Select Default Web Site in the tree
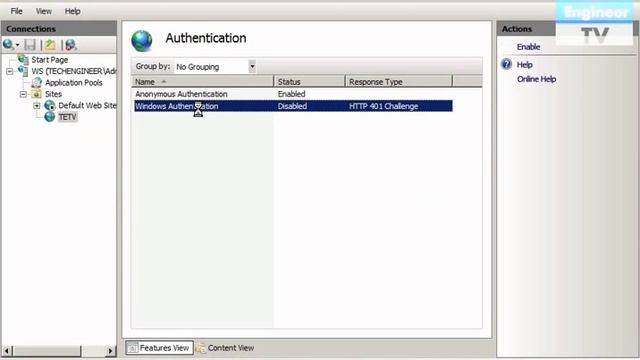The width and height of the screenshot is (640, 360). pos(87,105)
